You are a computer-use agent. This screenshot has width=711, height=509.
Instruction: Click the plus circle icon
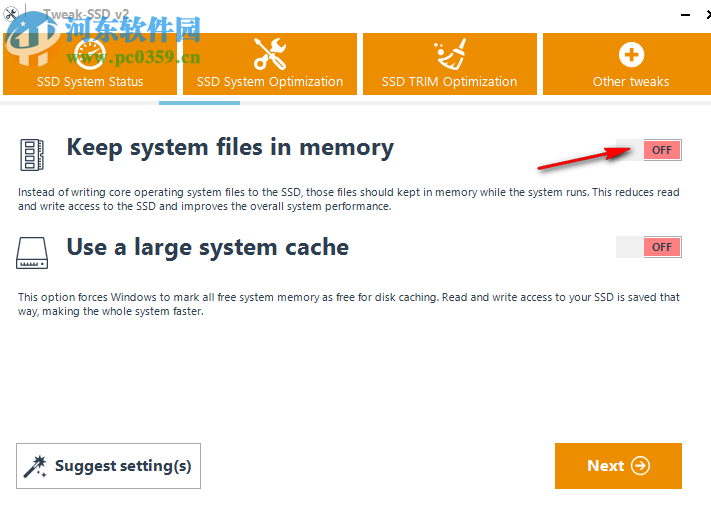tap(631, 55)
